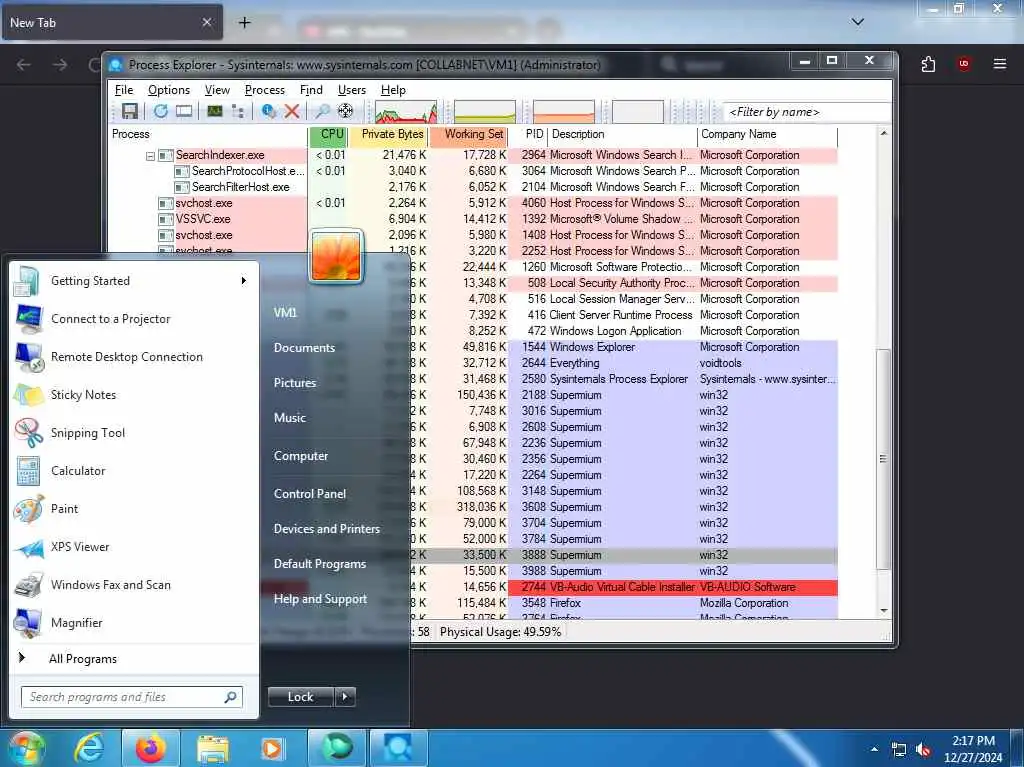Viewport: 1024px width, 767px height.
Task: Click the Save toolbar icon in Process Explorer
Action: (130, 111)
